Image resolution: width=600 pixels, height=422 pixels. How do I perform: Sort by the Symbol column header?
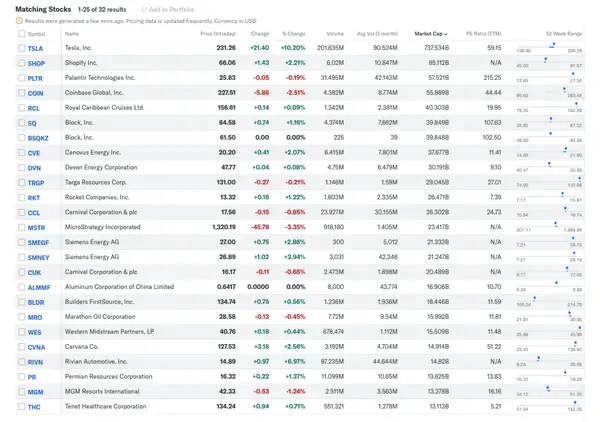[36, 34]
